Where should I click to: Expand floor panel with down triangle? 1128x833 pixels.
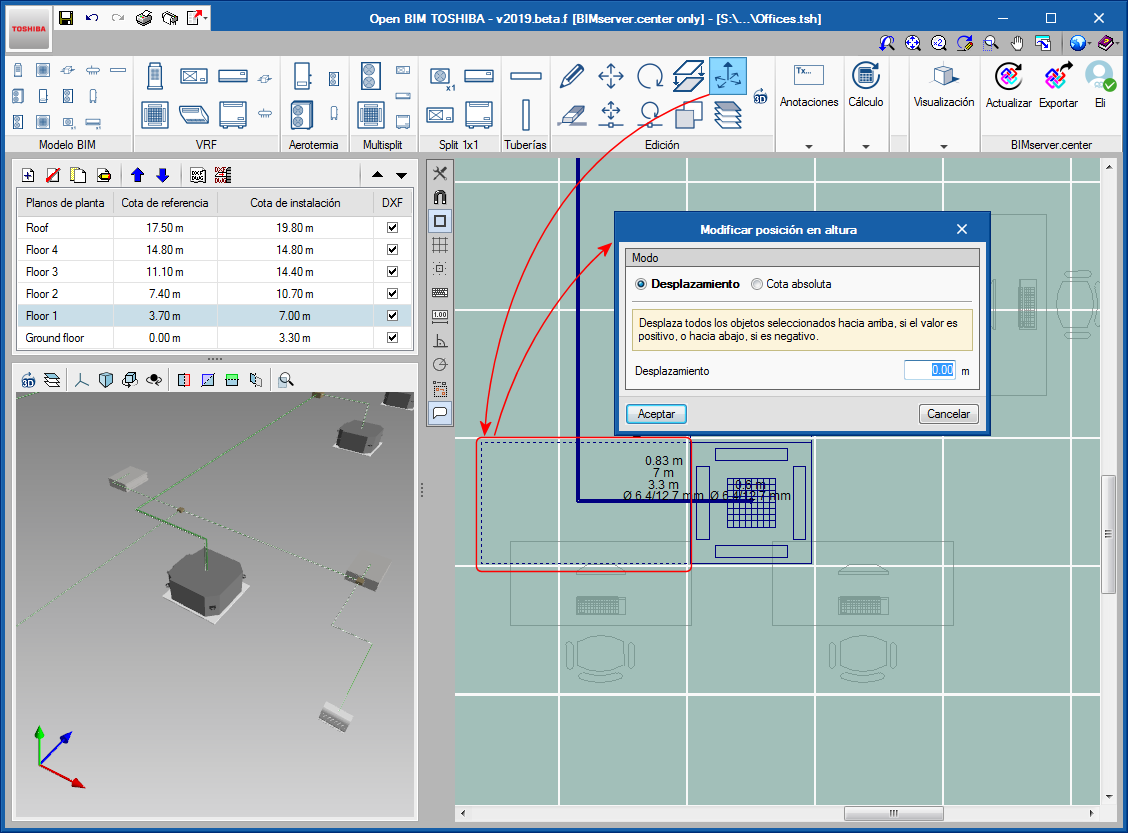(x=401, y=175)
